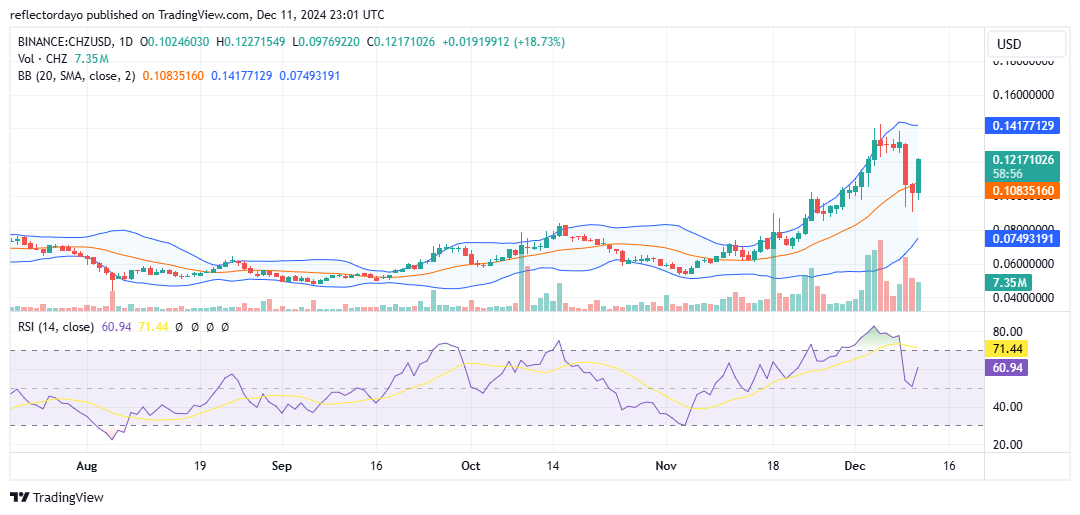Click the 7.35M volume label on the axis
Viewport: 1080px width, 515px height.
tap(1008, 283)
